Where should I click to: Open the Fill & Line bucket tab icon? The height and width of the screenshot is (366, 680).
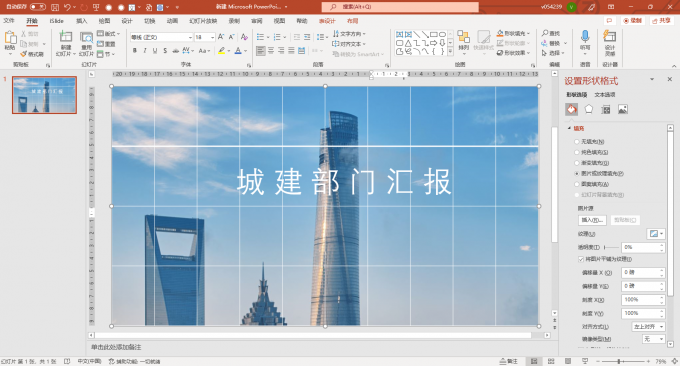(x=572, y=109)
